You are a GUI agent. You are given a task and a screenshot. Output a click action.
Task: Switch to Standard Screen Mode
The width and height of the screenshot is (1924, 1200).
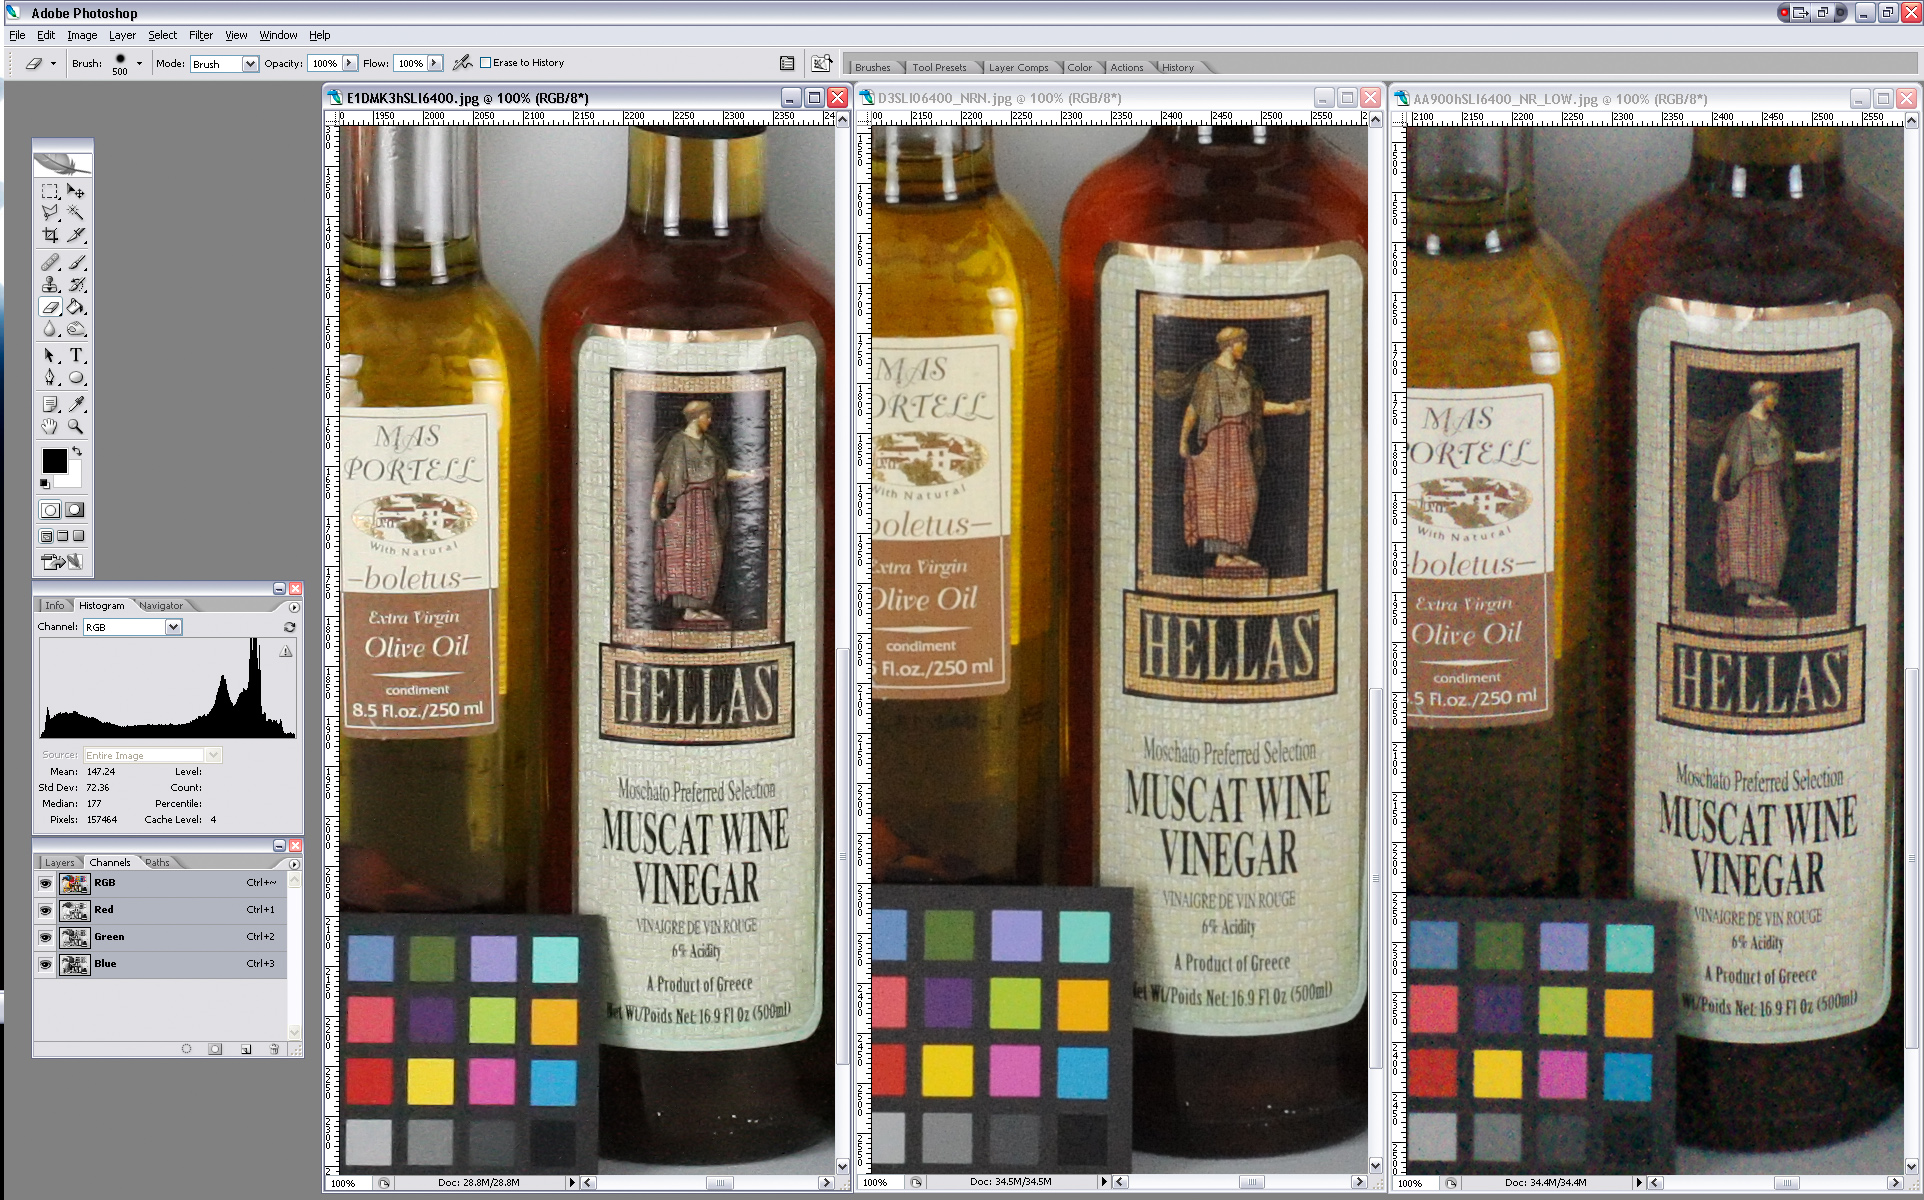click(x=46, y=536)
